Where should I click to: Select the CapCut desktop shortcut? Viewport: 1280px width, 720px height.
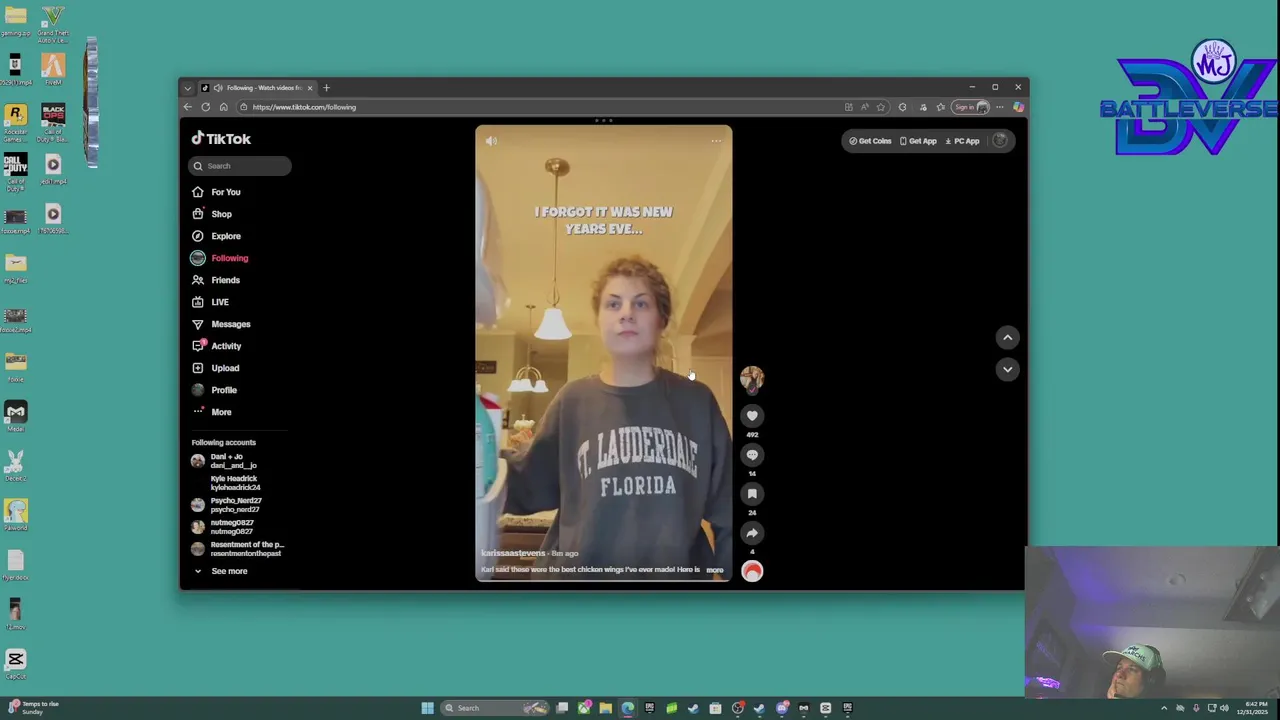point(15,663)
